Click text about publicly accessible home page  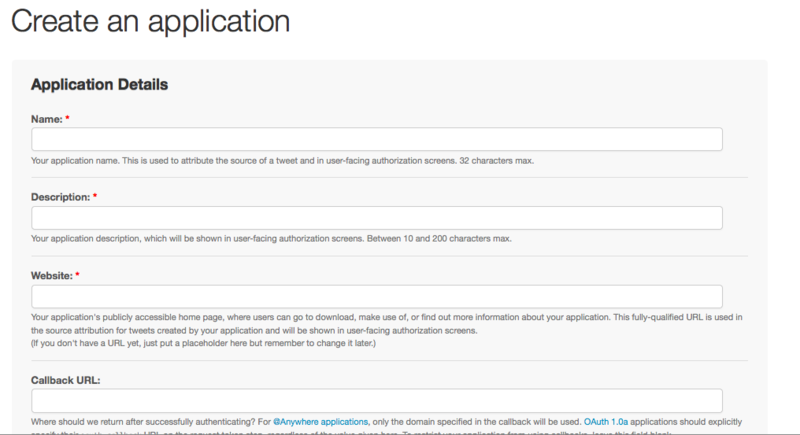click(386, 324)
